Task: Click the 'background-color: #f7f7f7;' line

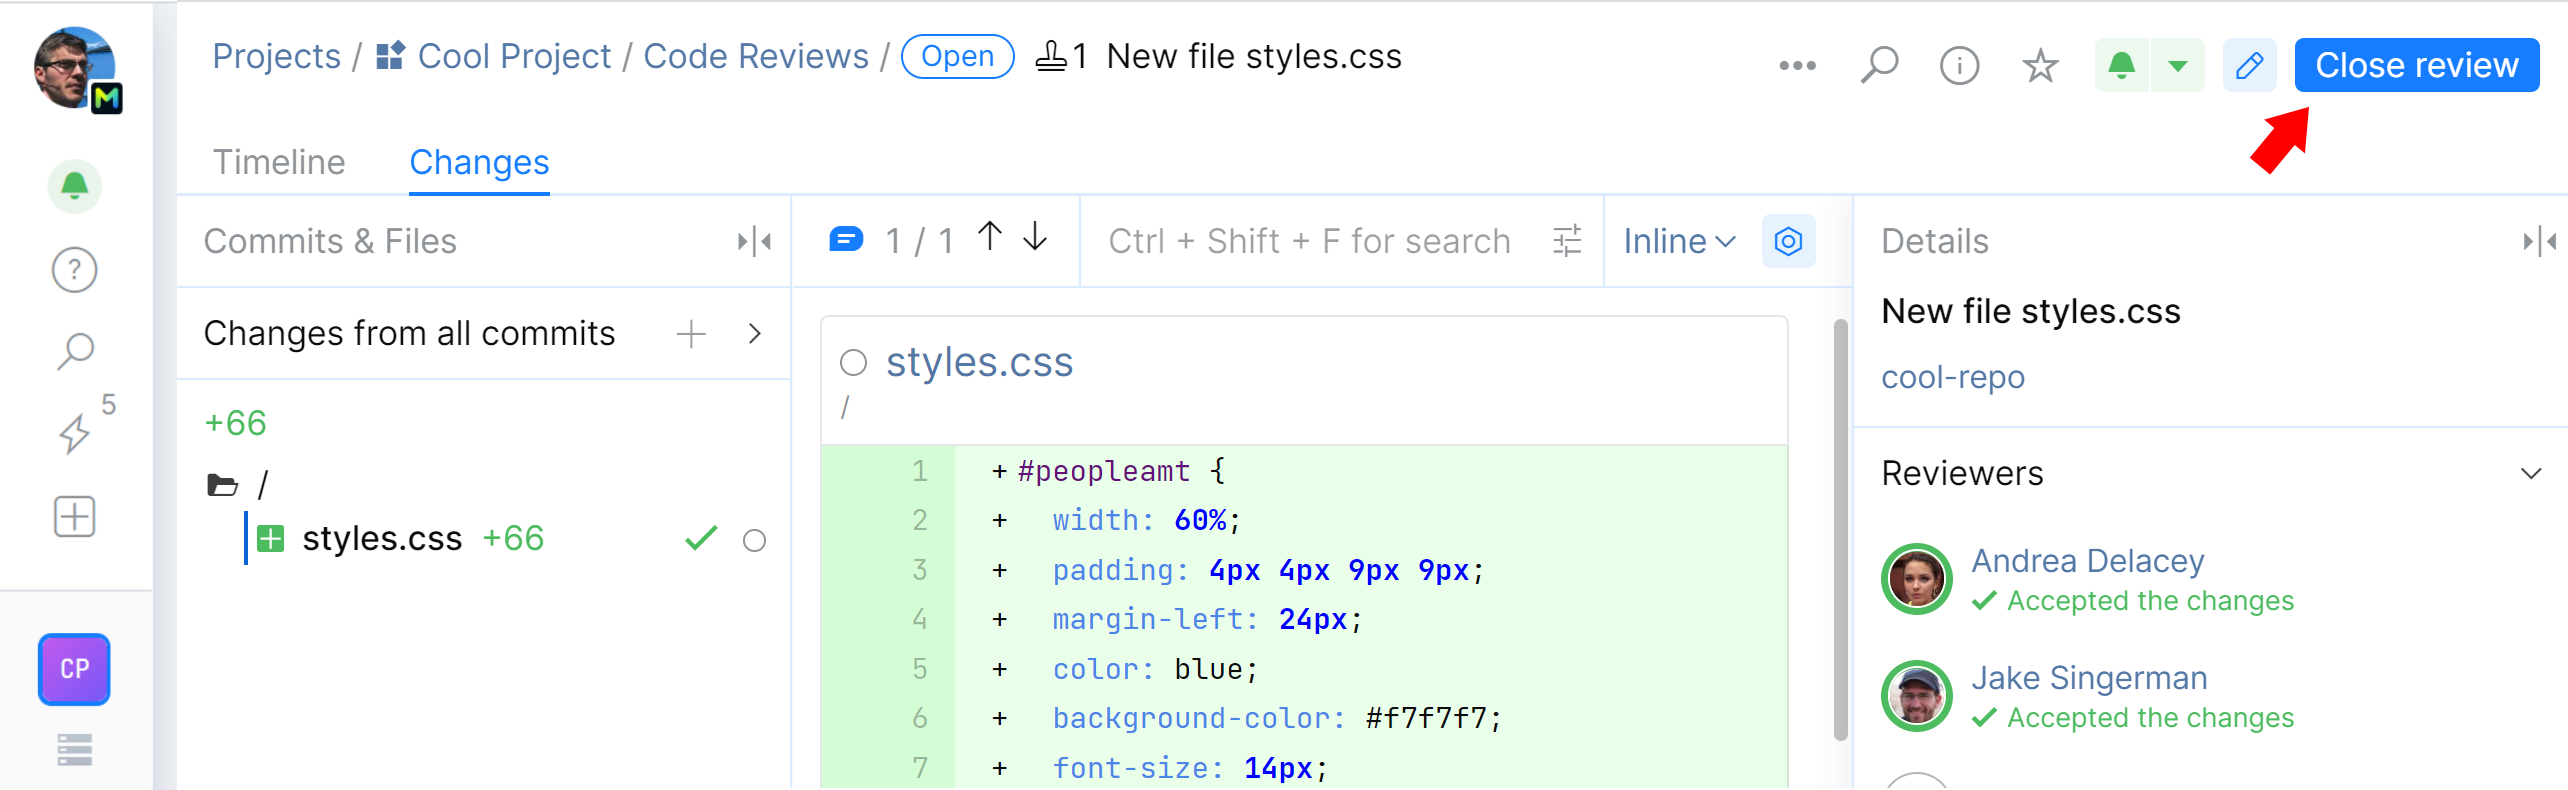Action: click(x=1277, y=718)
